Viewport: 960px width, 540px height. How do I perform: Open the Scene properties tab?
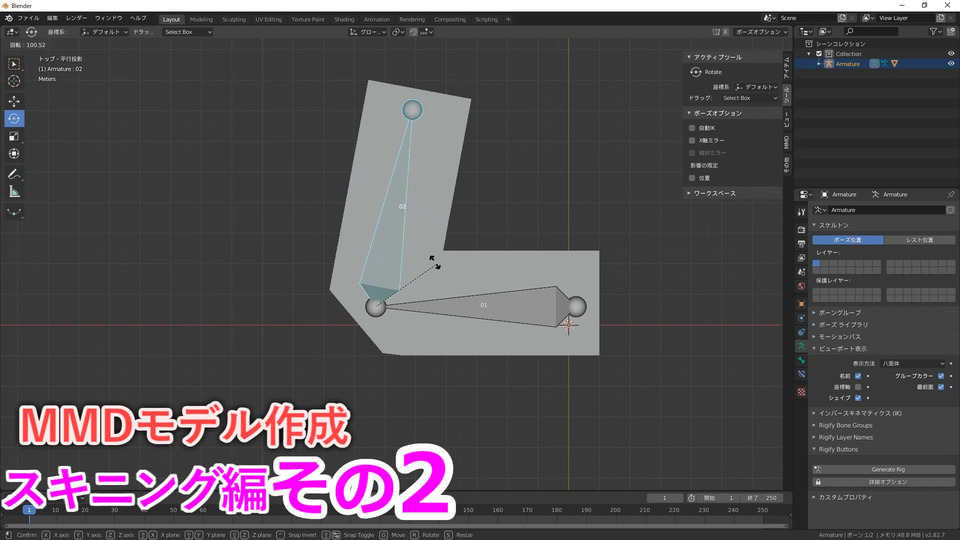click(801, 272)
